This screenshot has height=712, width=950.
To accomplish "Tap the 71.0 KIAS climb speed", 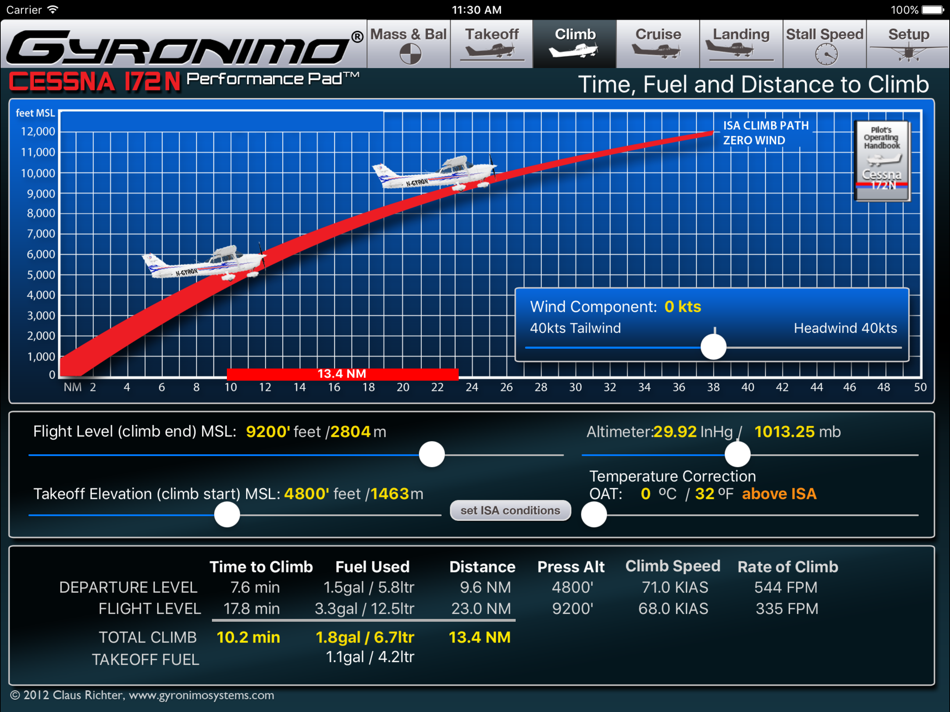I will [x=674, y=587].
